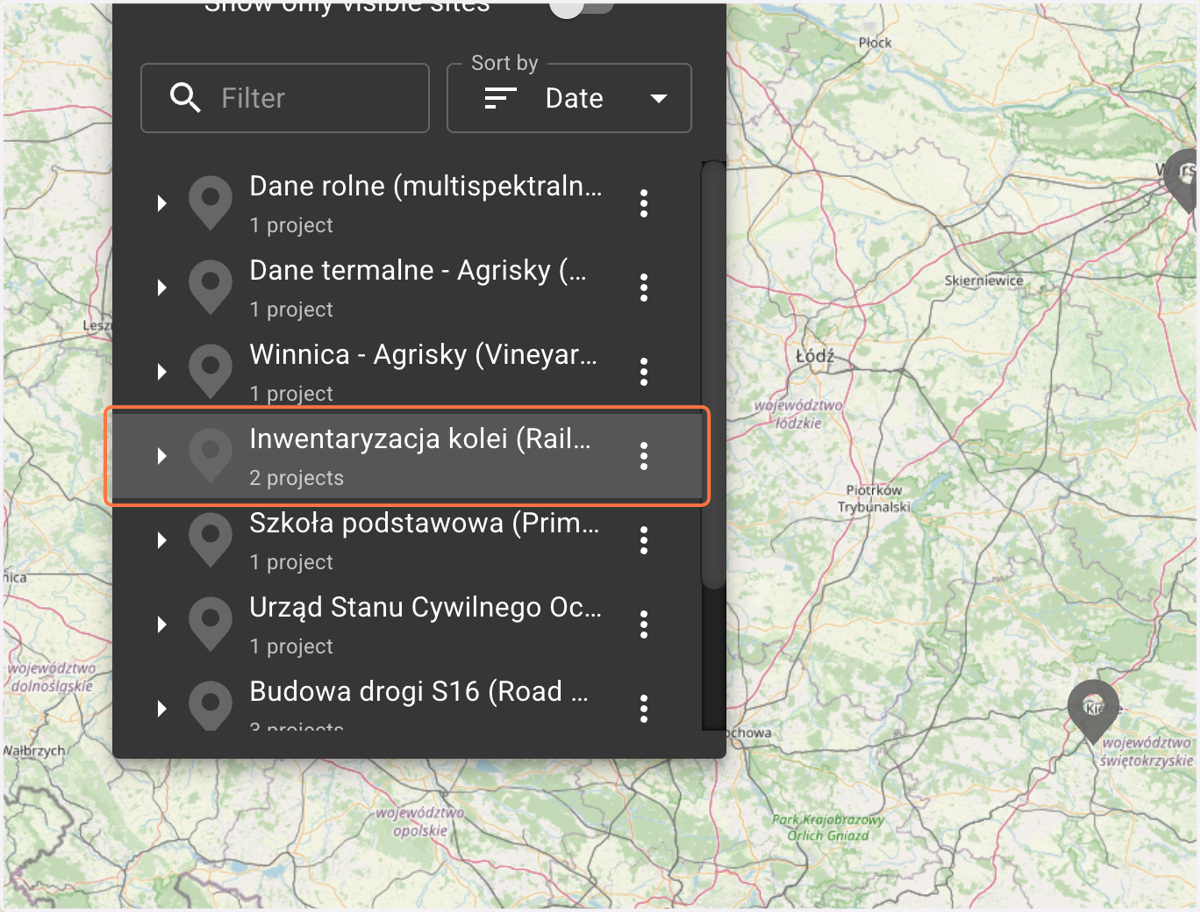The image size is (1200, 912).
Task: Select the Budowa drogi S16 (Road ... site name
Action: click(419, 692)
